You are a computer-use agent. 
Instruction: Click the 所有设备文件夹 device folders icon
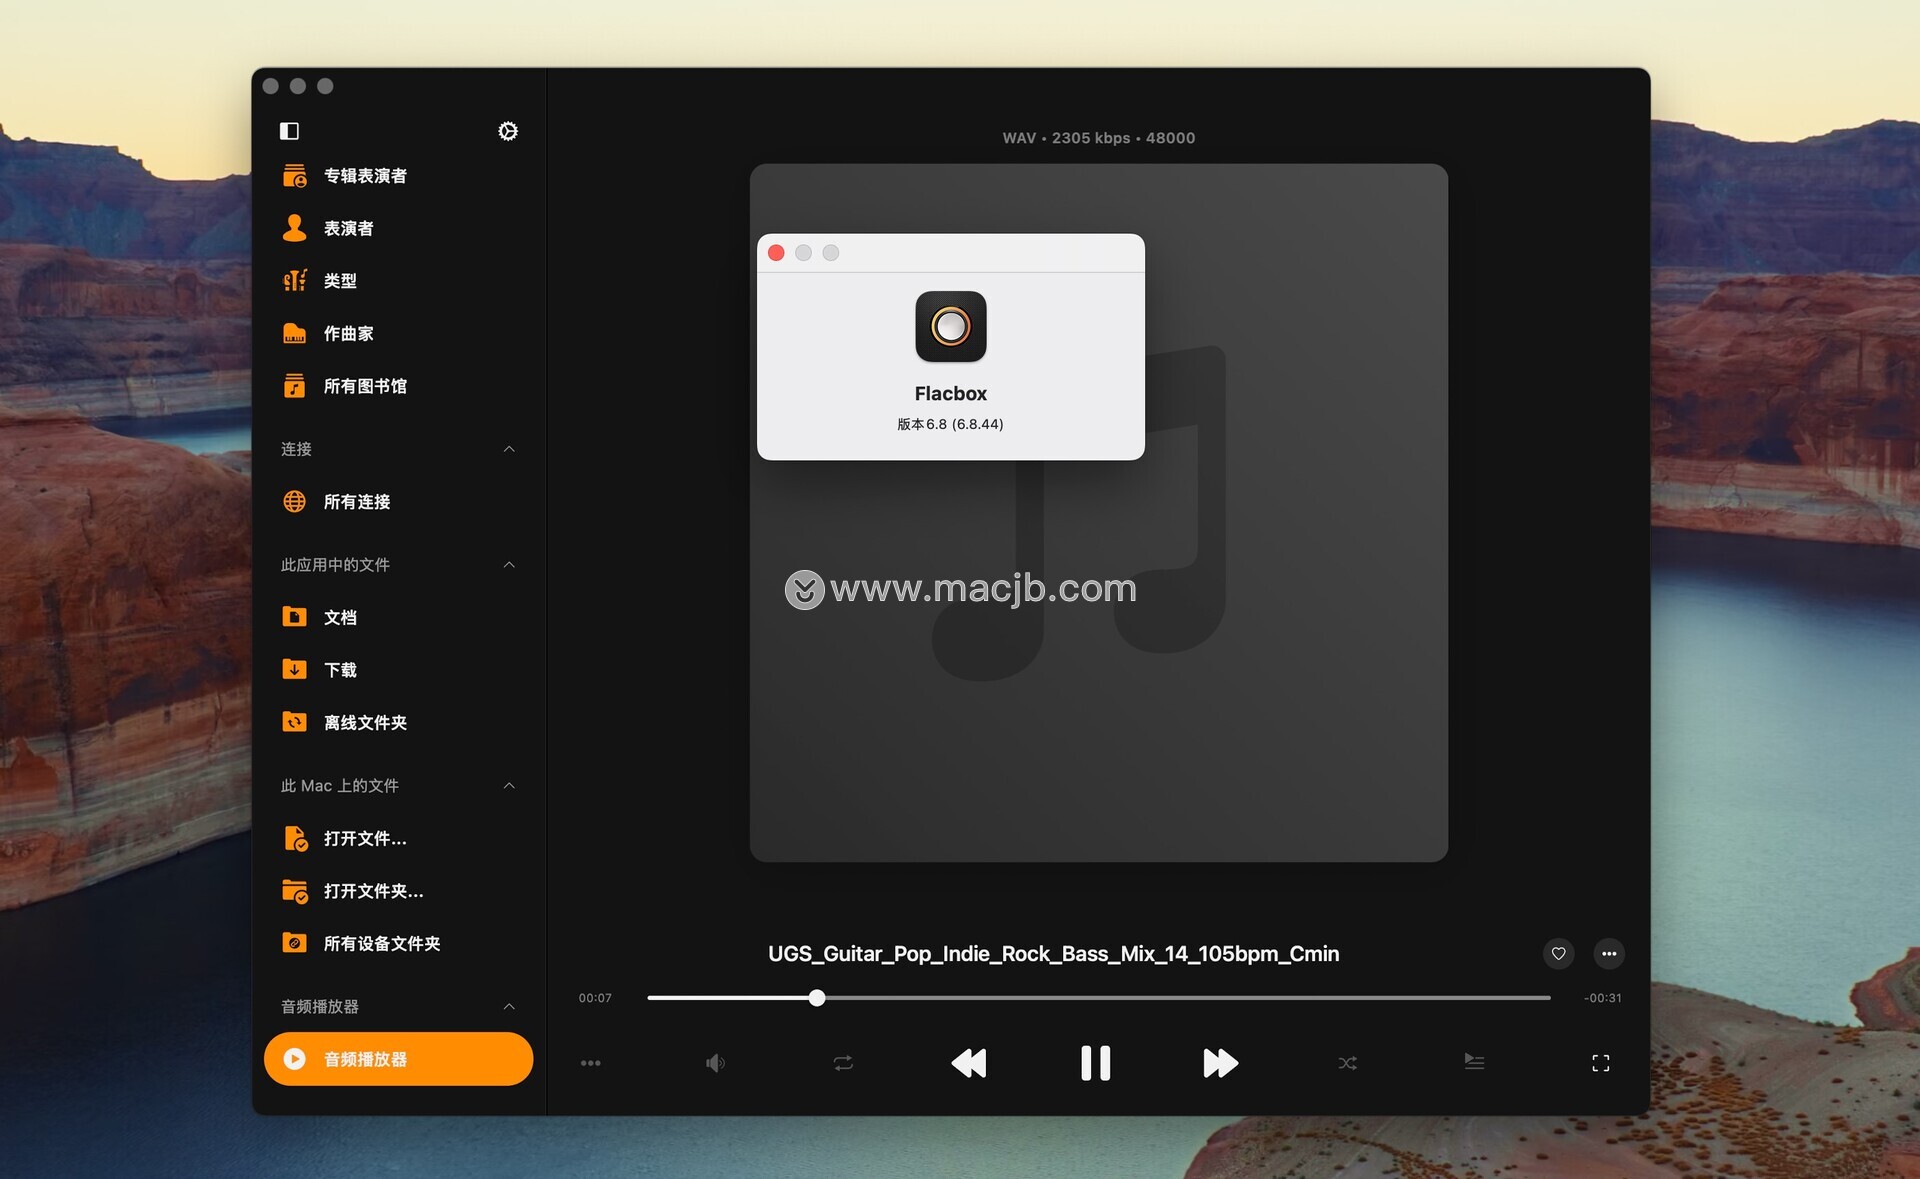[x=294, y=943]
